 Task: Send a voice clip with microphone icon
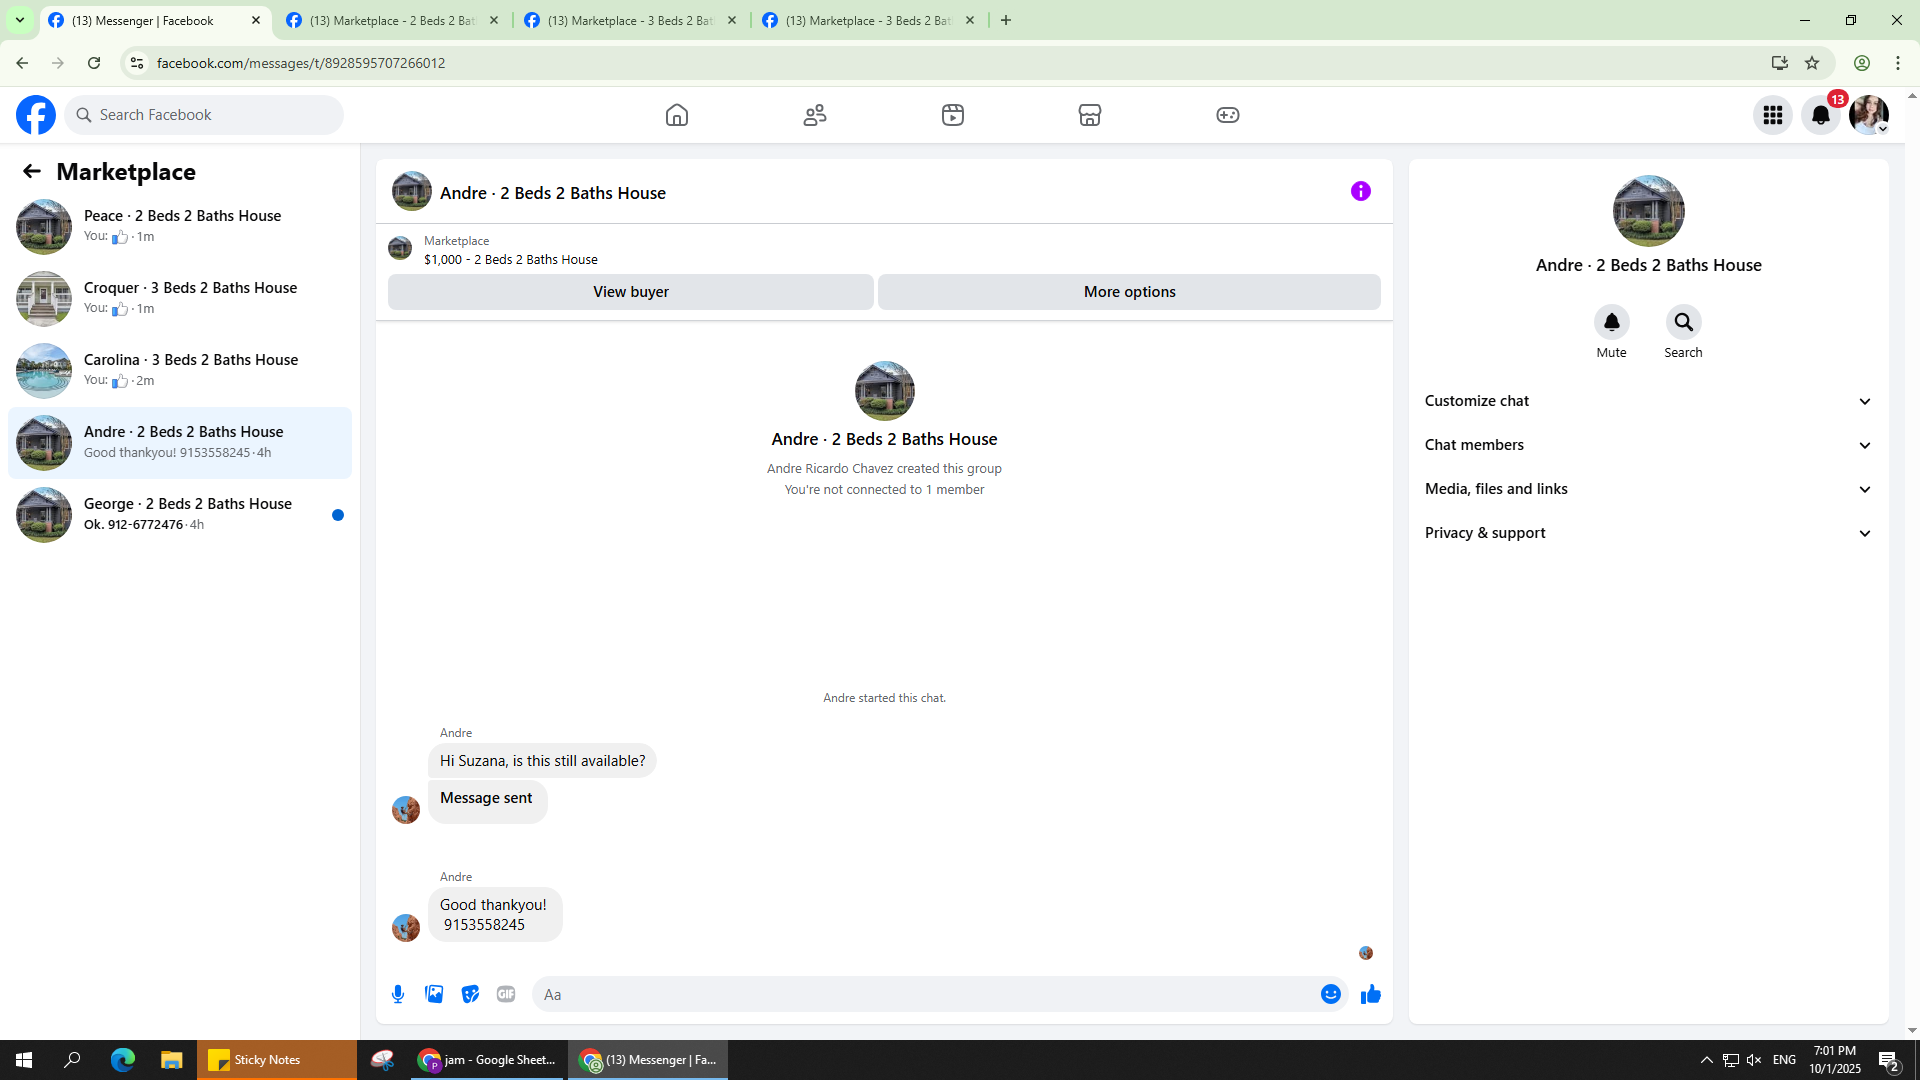(398, 994)
